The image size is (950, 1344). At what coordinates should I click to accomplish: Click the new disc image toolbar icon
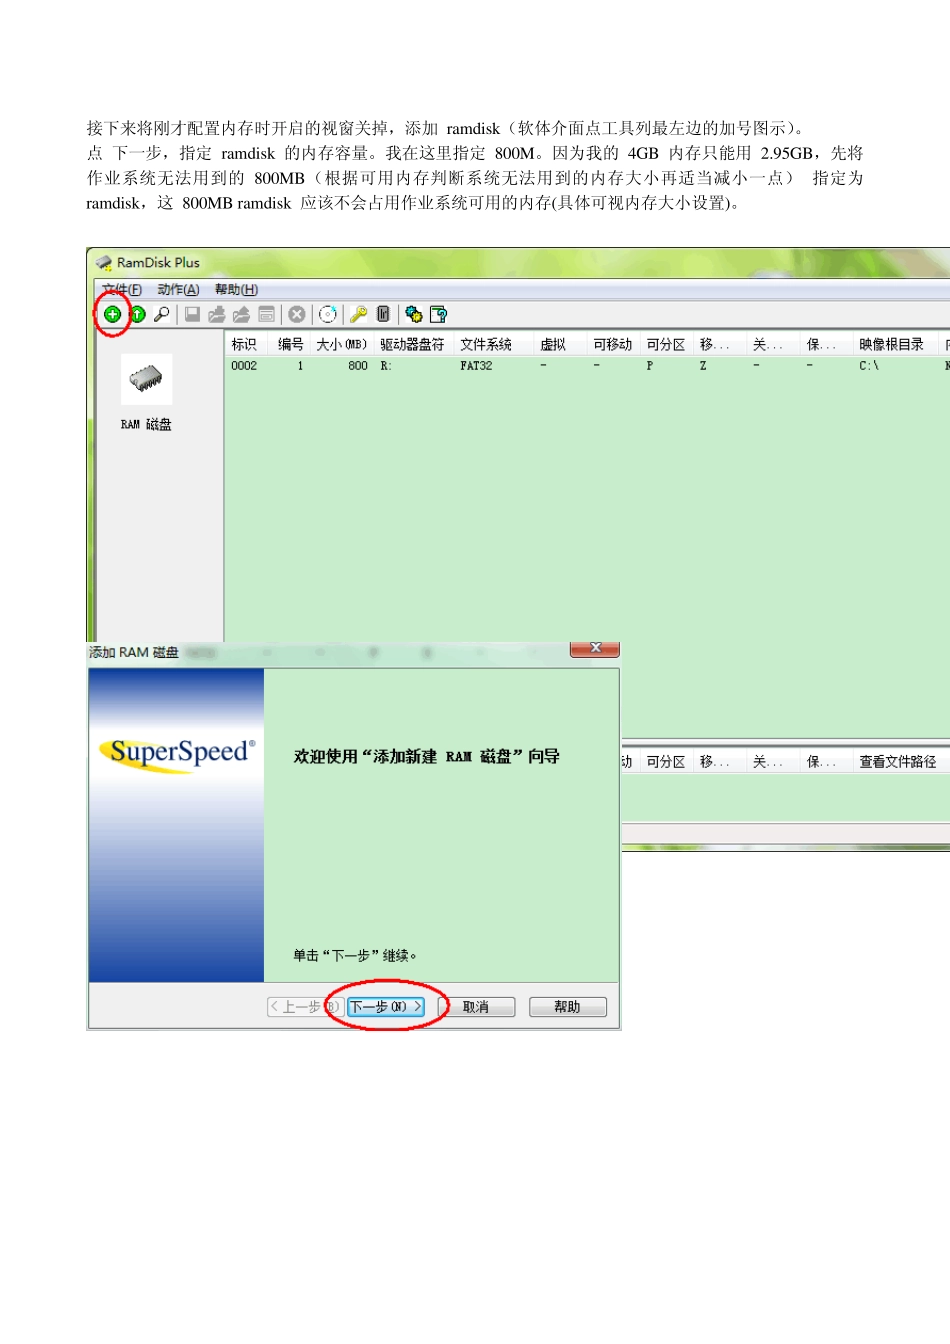point(327,314)
